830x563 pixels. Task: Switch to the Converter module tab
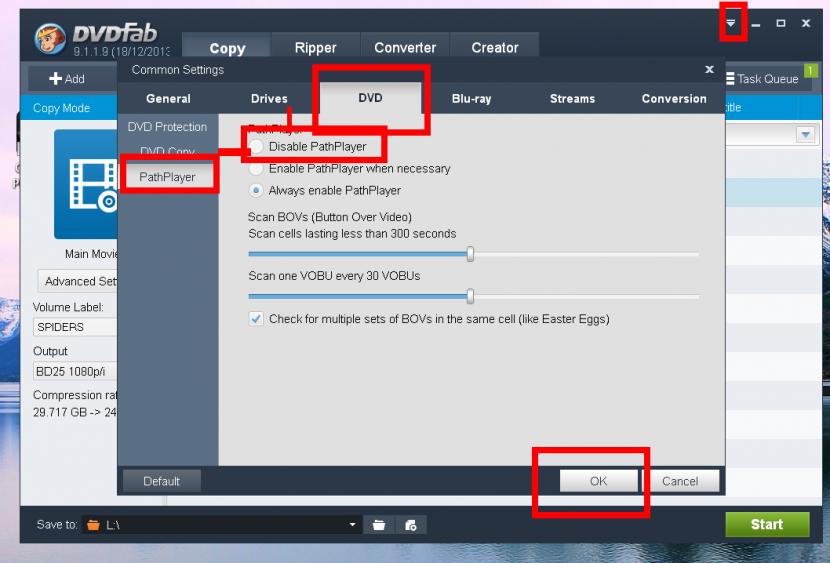pyautogui.click(x=405, y=48)
